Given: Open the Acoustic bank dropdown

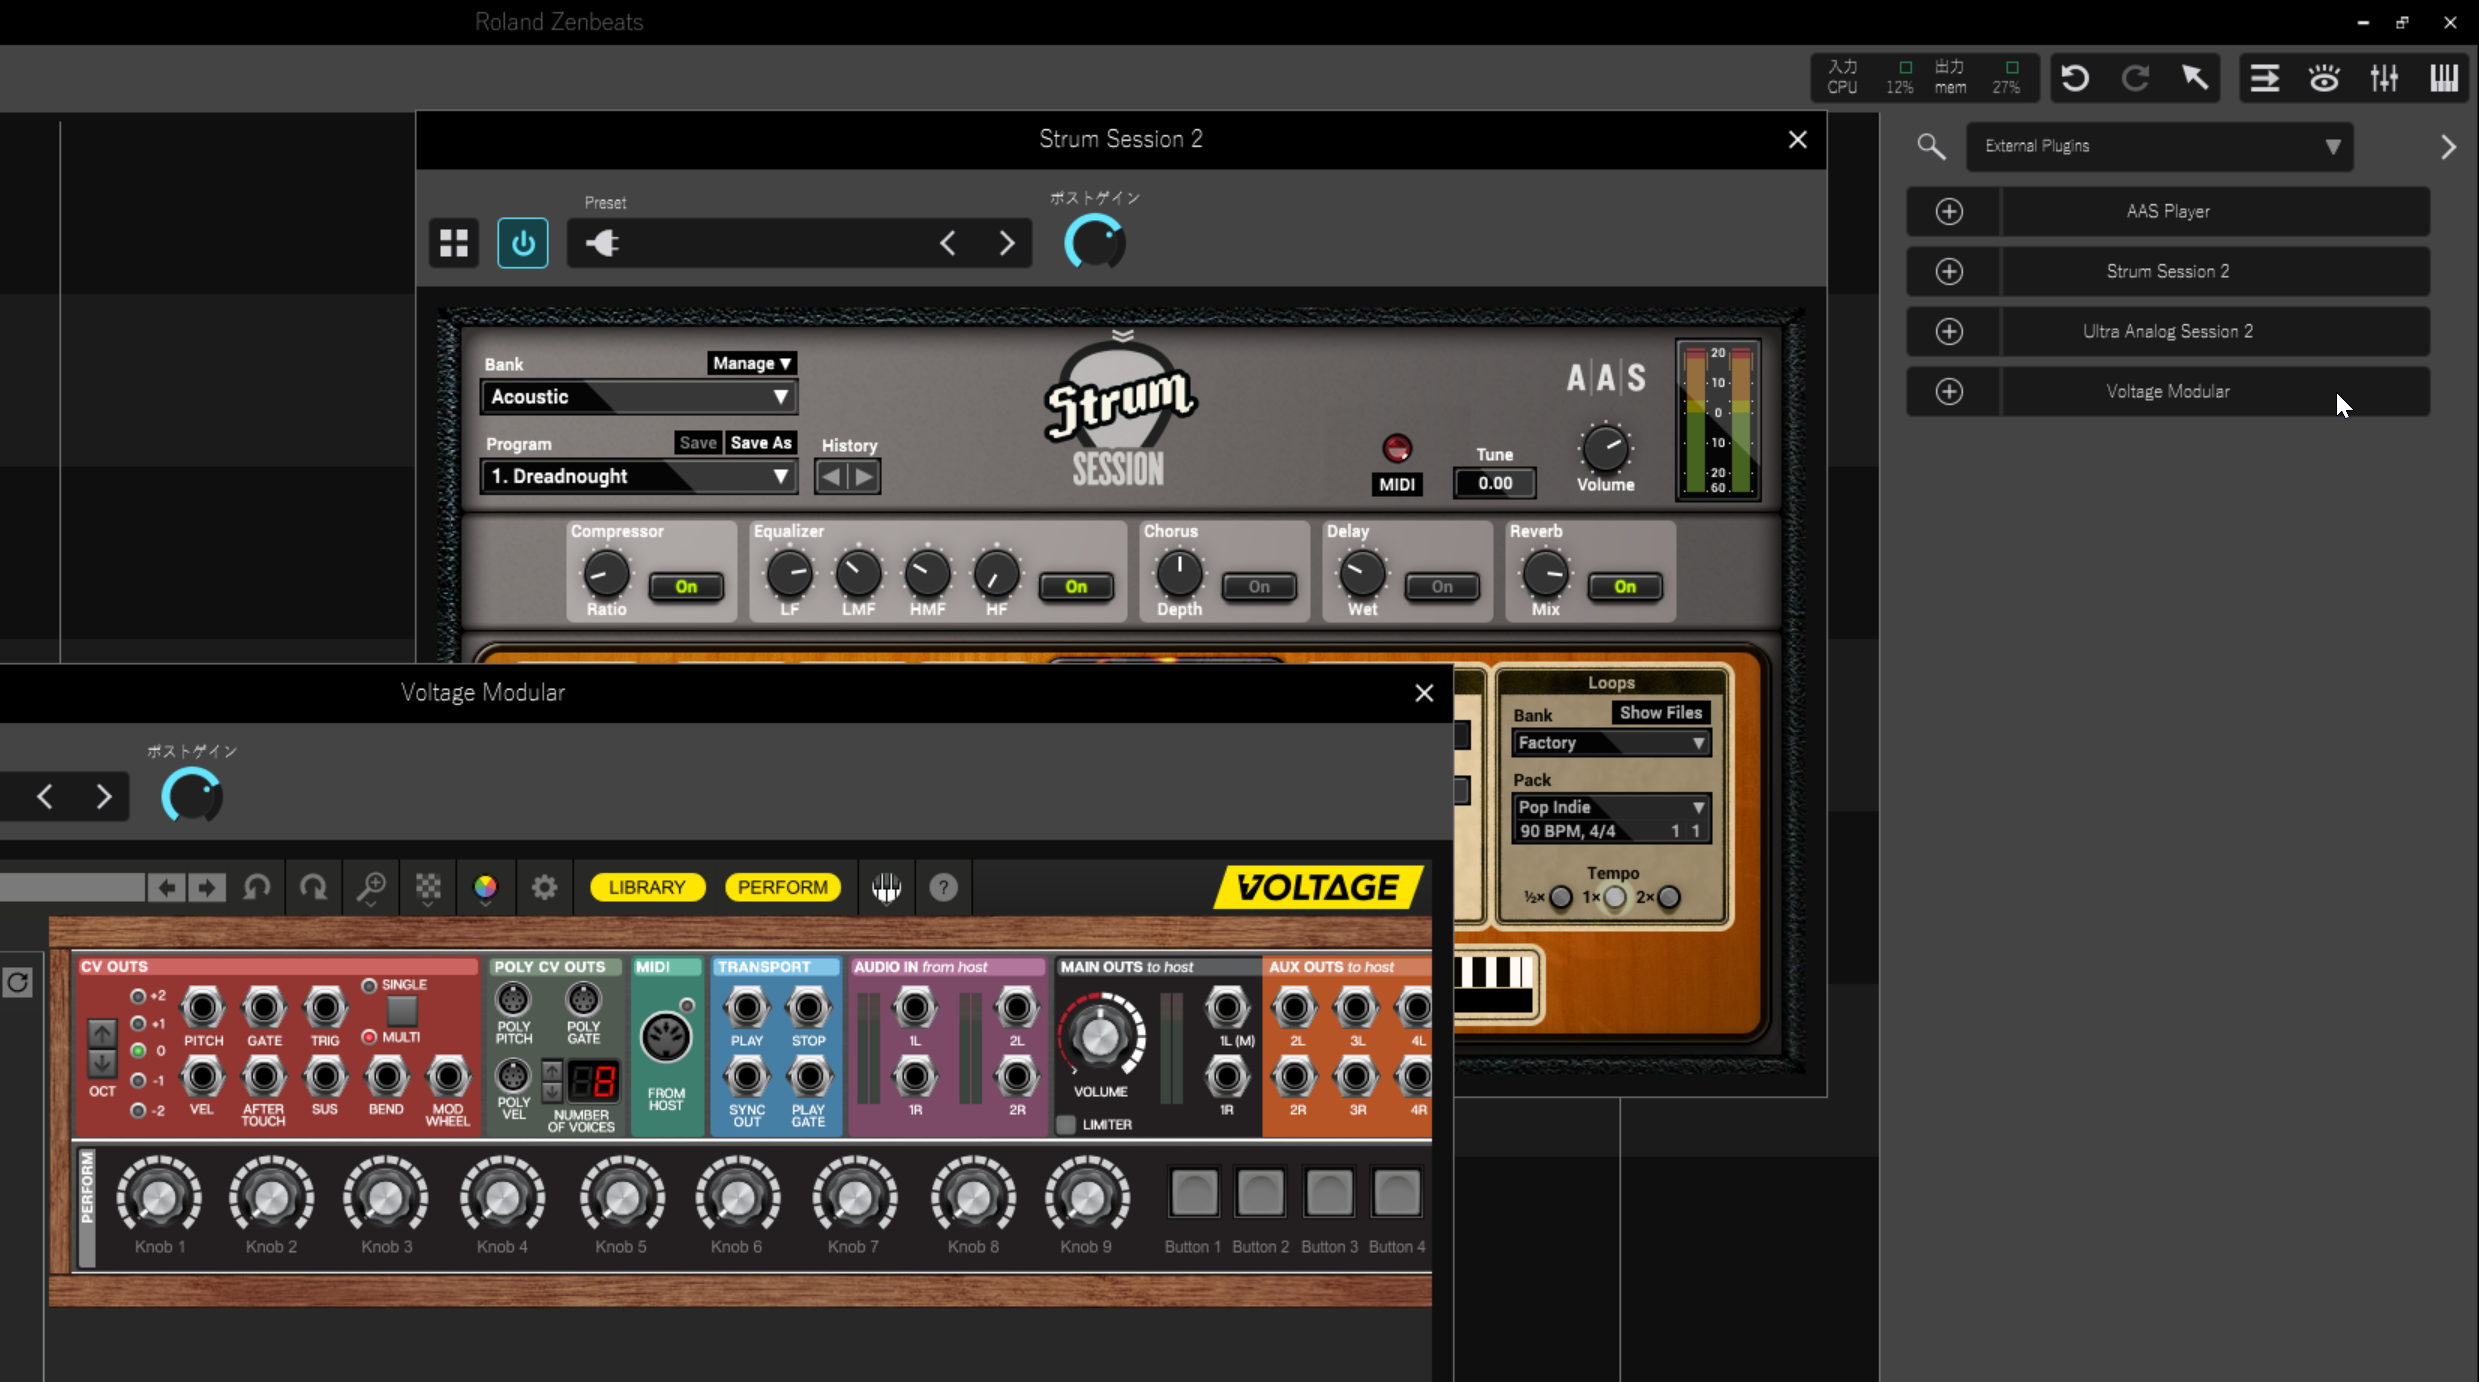Looking at the screenshot, I should click(638, 397).
